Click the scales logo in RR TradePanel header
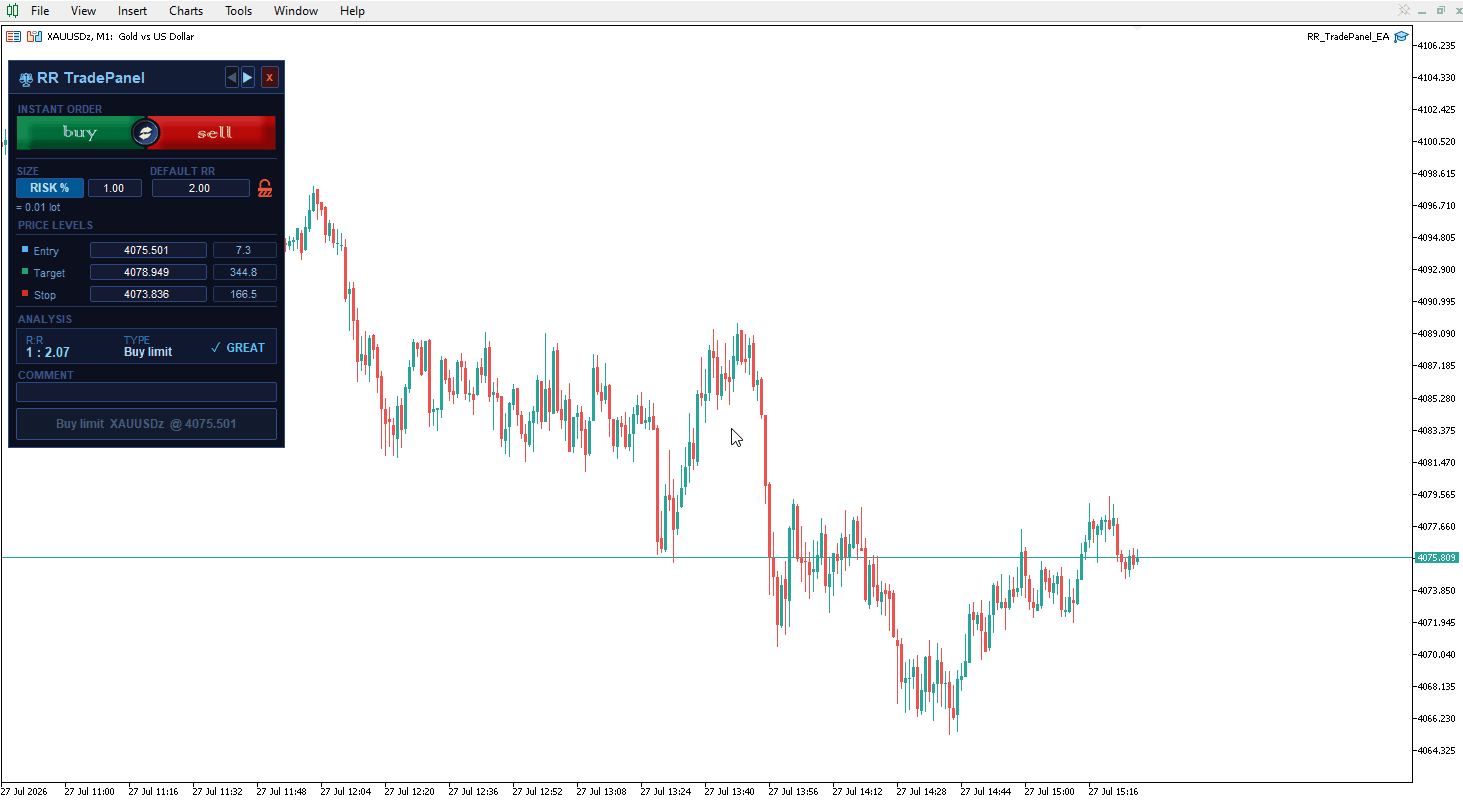Screen dimensions: 1463x802 [x=26, y=78]
